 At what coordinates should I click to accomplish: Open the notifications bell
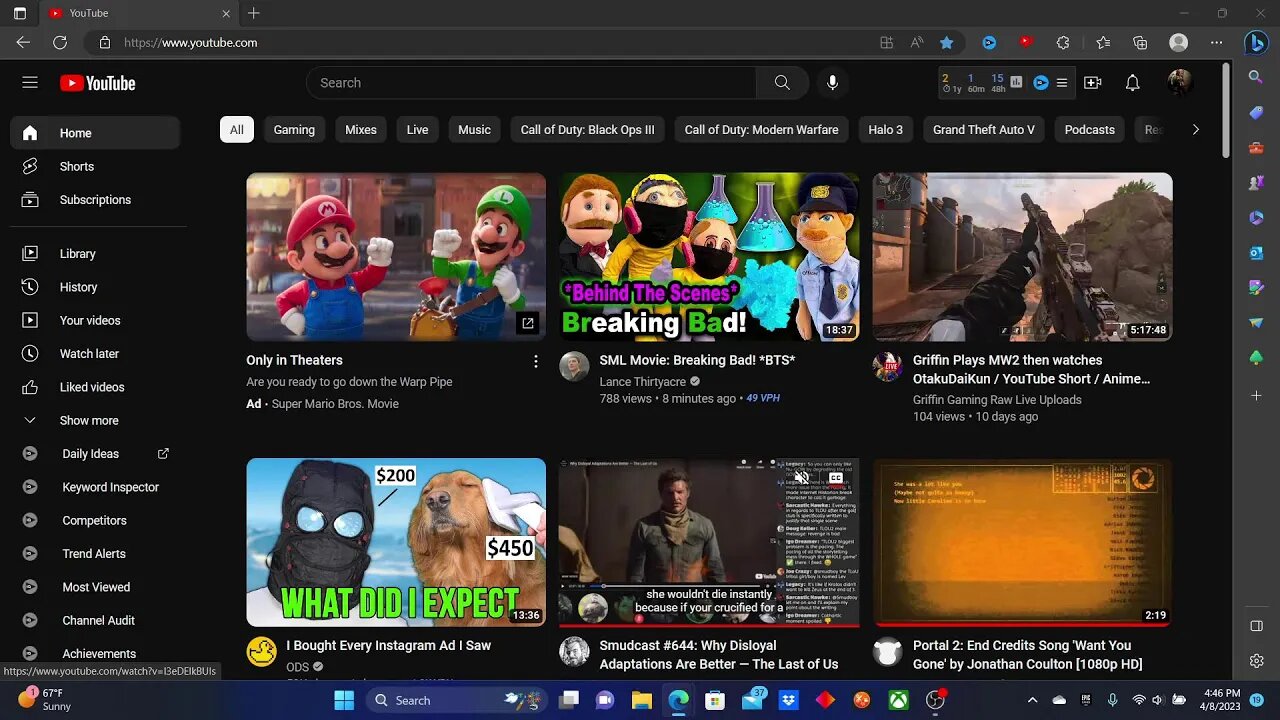[1132, 83]
